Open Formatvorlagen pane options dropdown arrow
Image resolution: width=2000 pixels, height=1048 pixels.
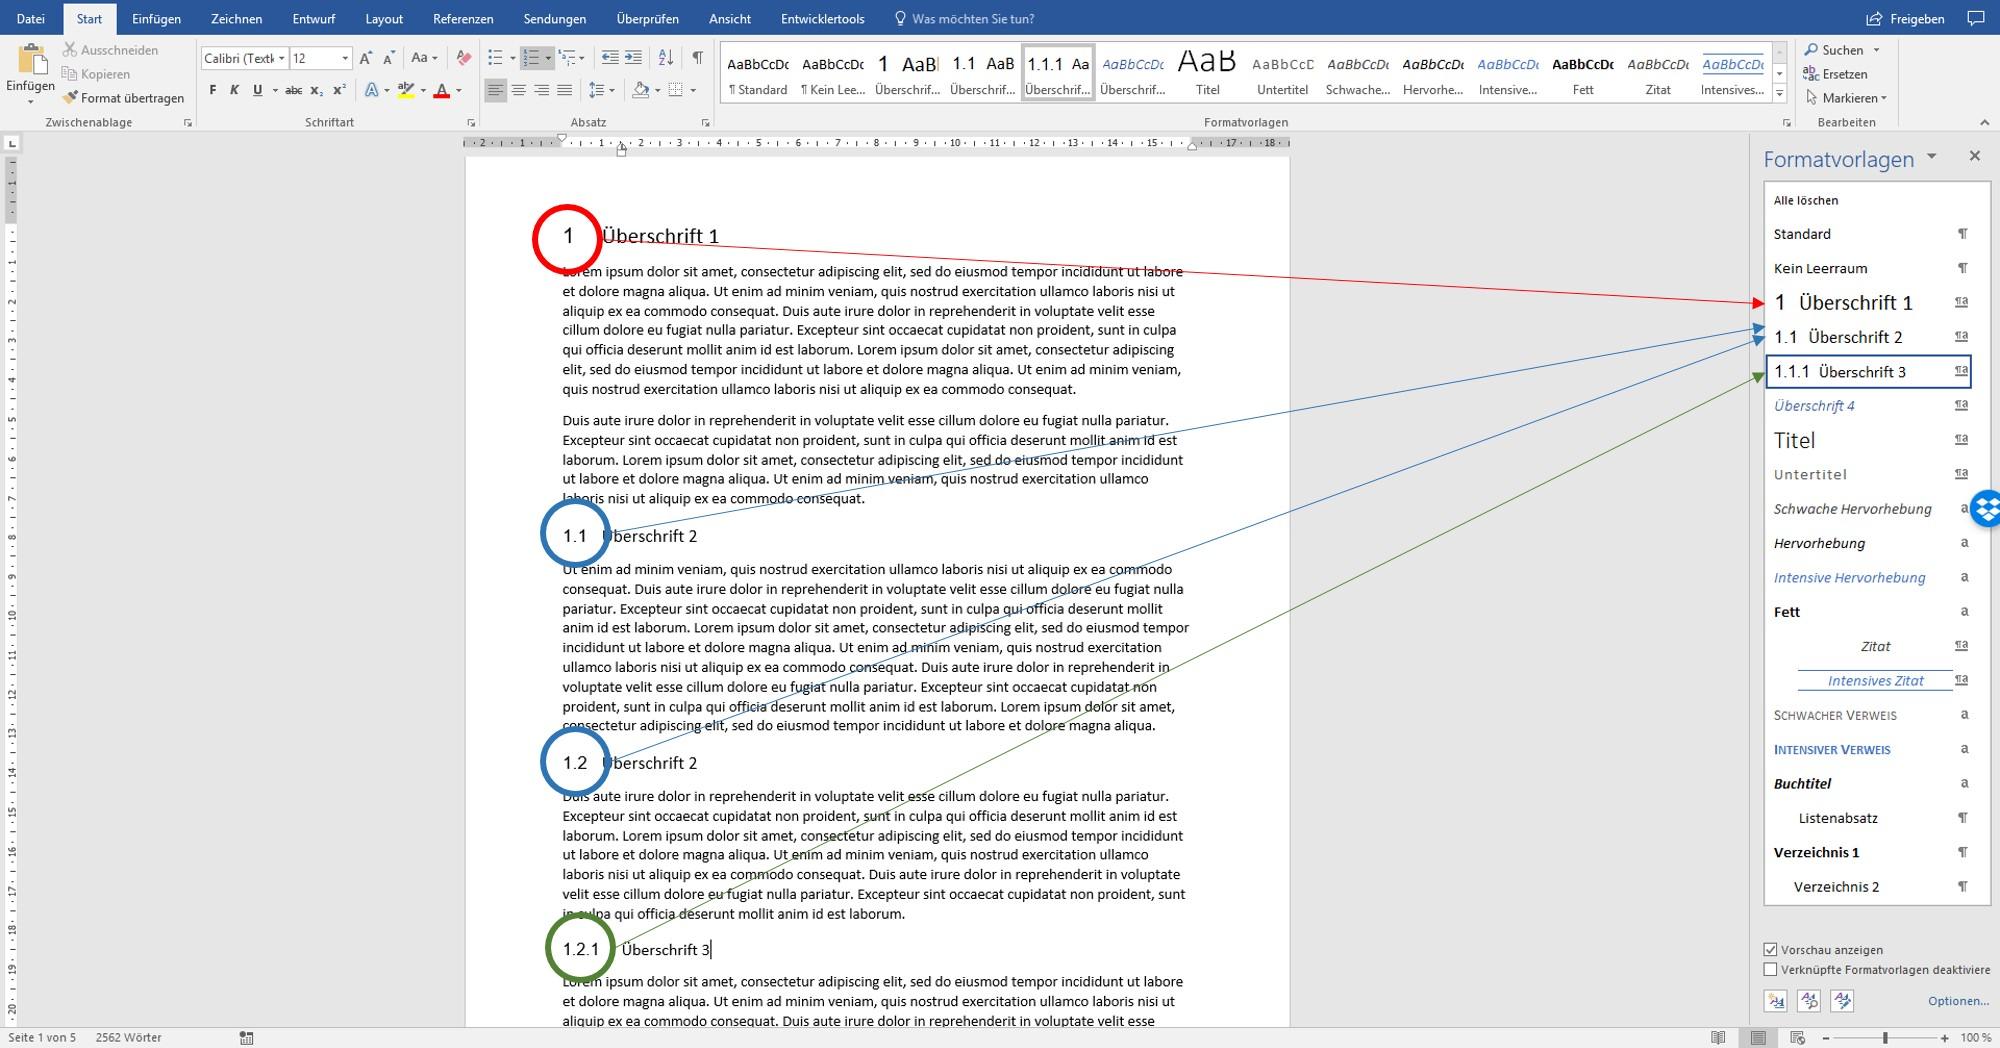tap(1932, 157)
